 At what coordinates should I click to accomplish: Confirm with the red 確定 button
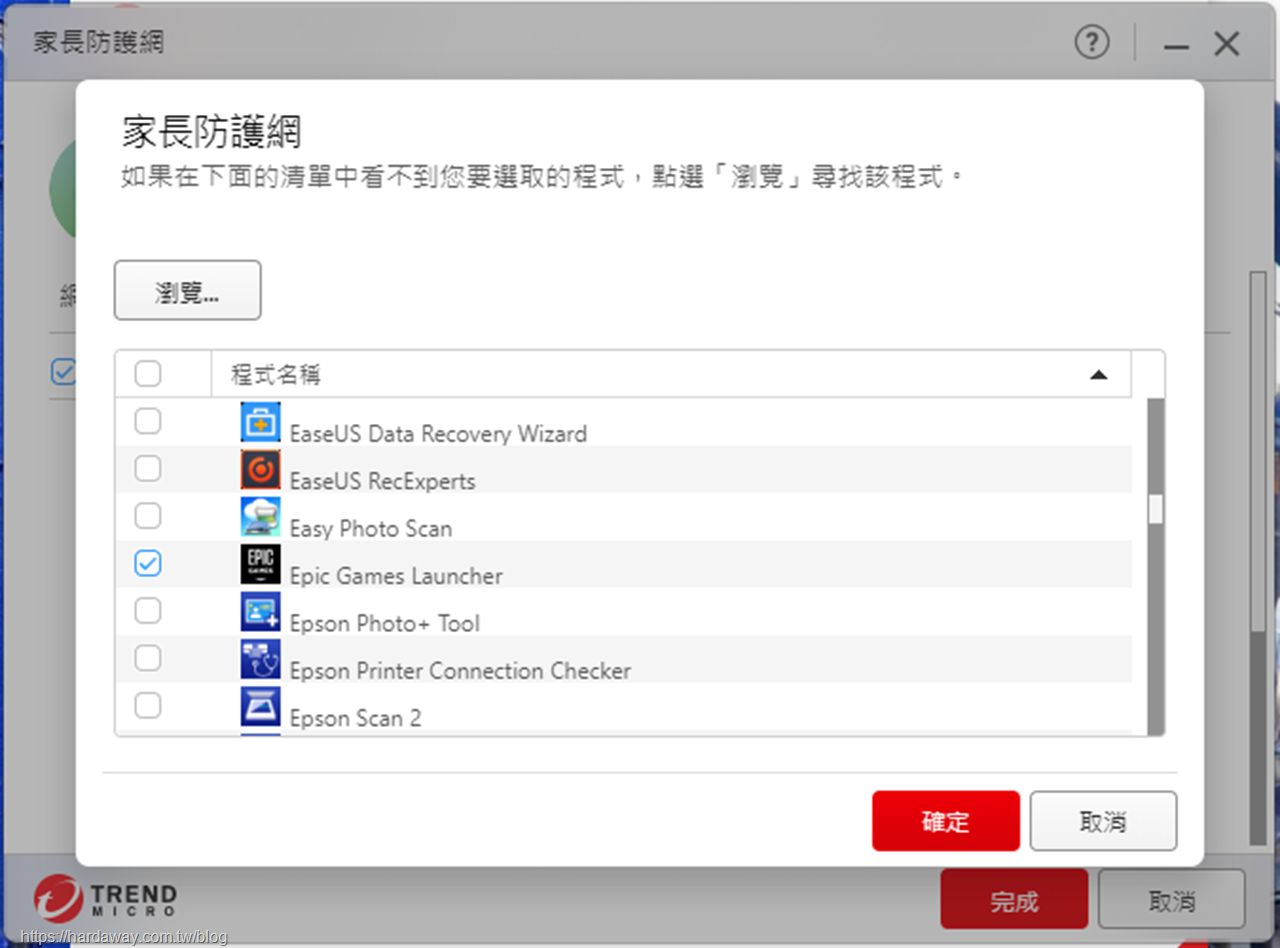tap(946, 821)
